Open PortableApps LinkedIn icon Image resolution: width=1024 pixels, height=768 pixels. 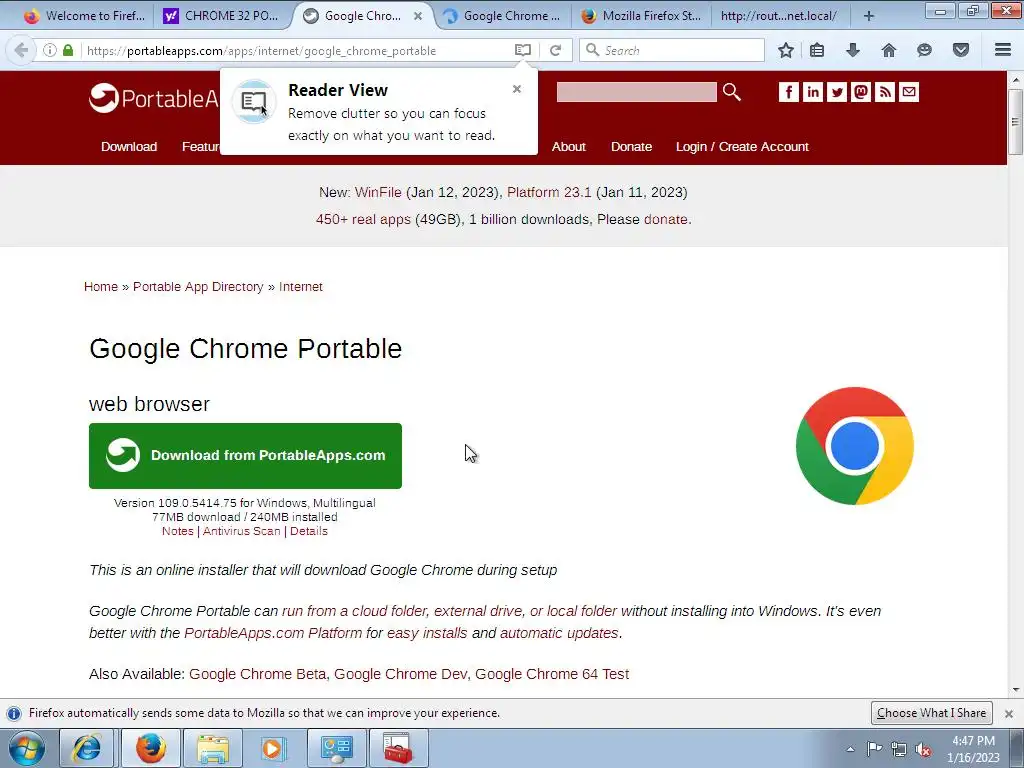click(812, 92)
